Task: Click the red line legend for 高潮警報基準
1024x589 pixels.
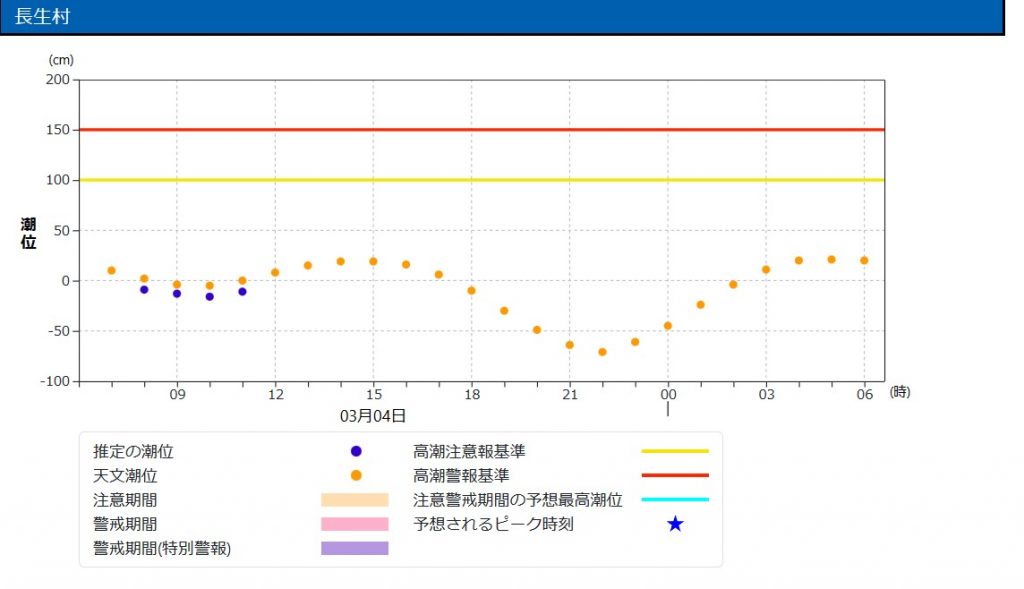Action: pos(675,475)
